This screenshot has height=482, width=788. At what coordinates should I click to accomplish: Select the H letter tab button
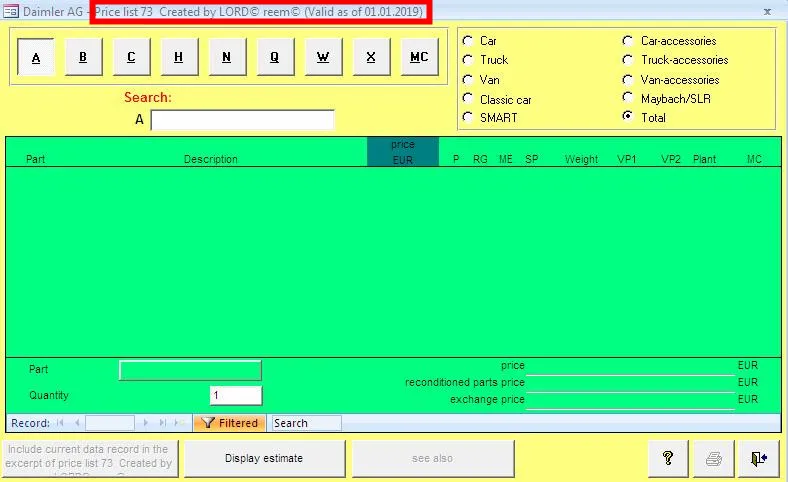pyautogui.click(x=179, y=57)
